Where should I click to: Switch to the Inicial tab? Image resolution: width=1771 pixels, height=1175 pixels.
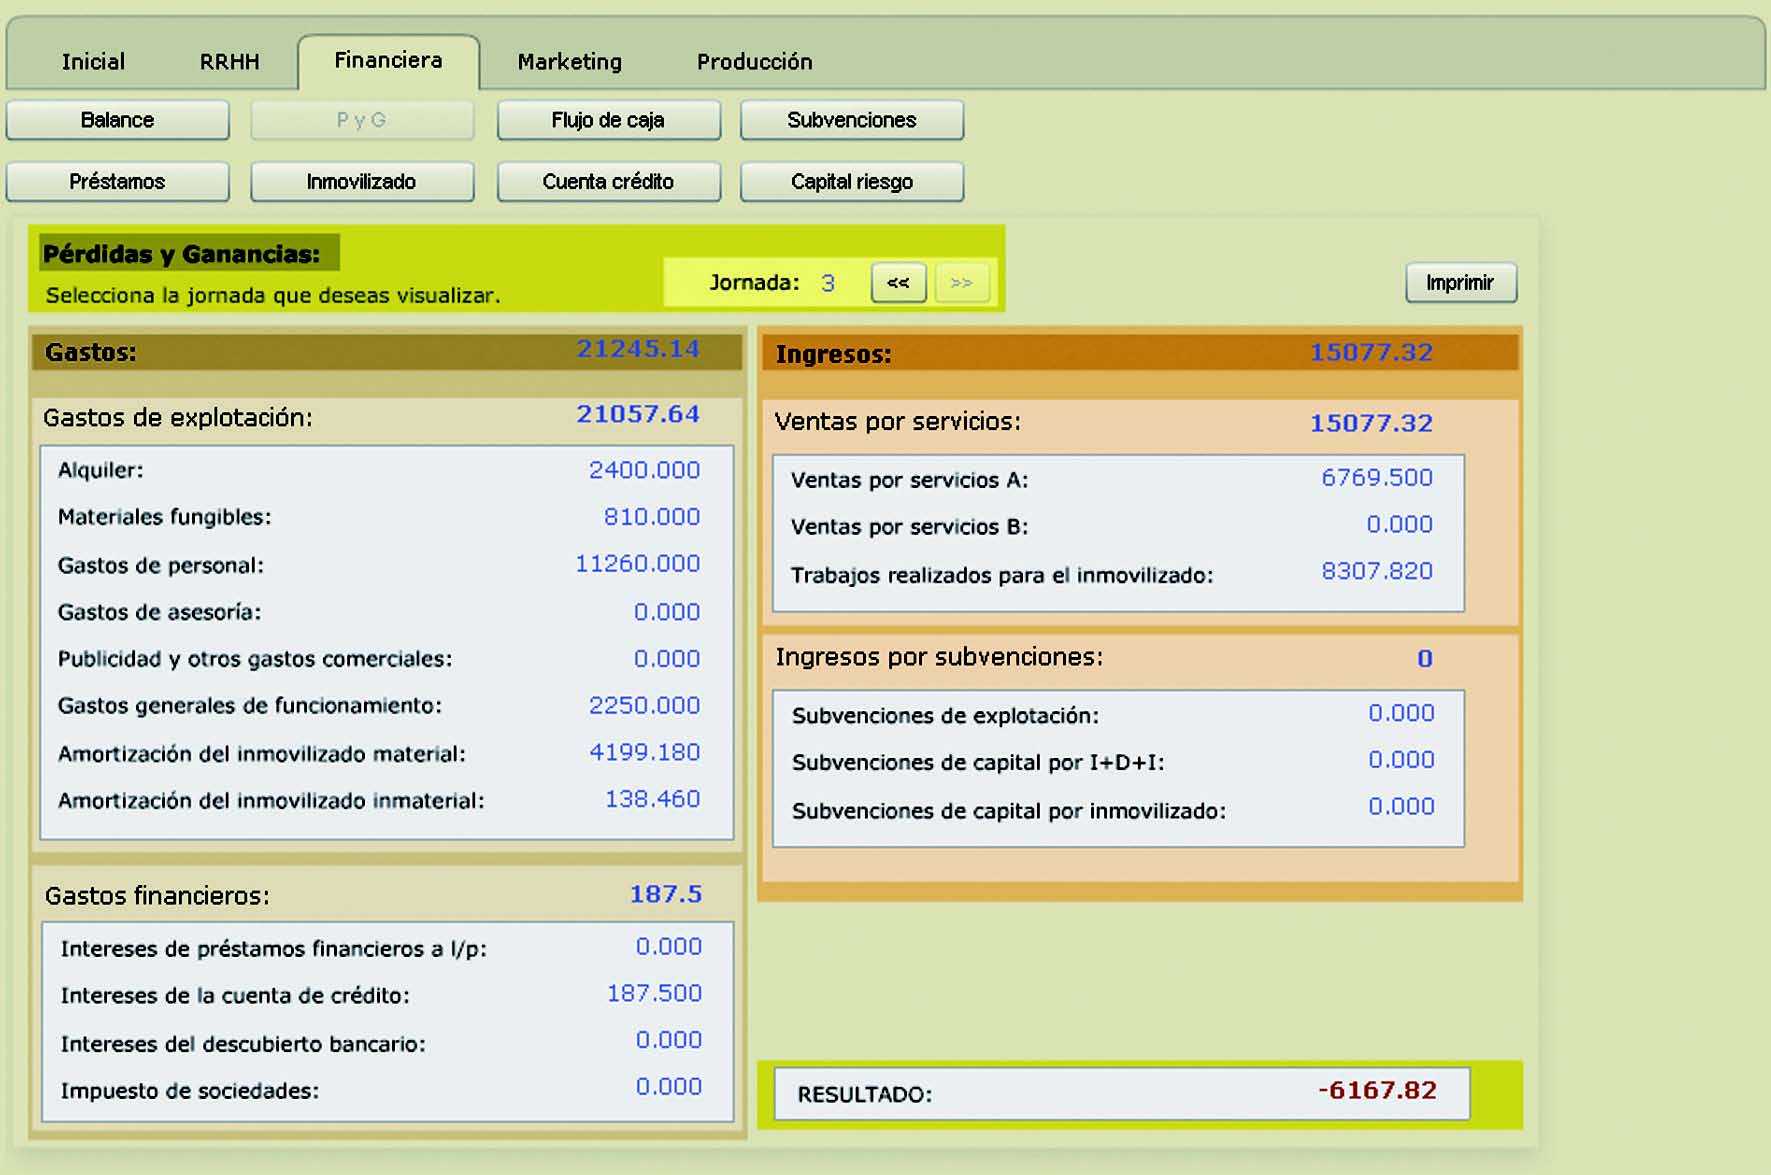coord(93,62)
